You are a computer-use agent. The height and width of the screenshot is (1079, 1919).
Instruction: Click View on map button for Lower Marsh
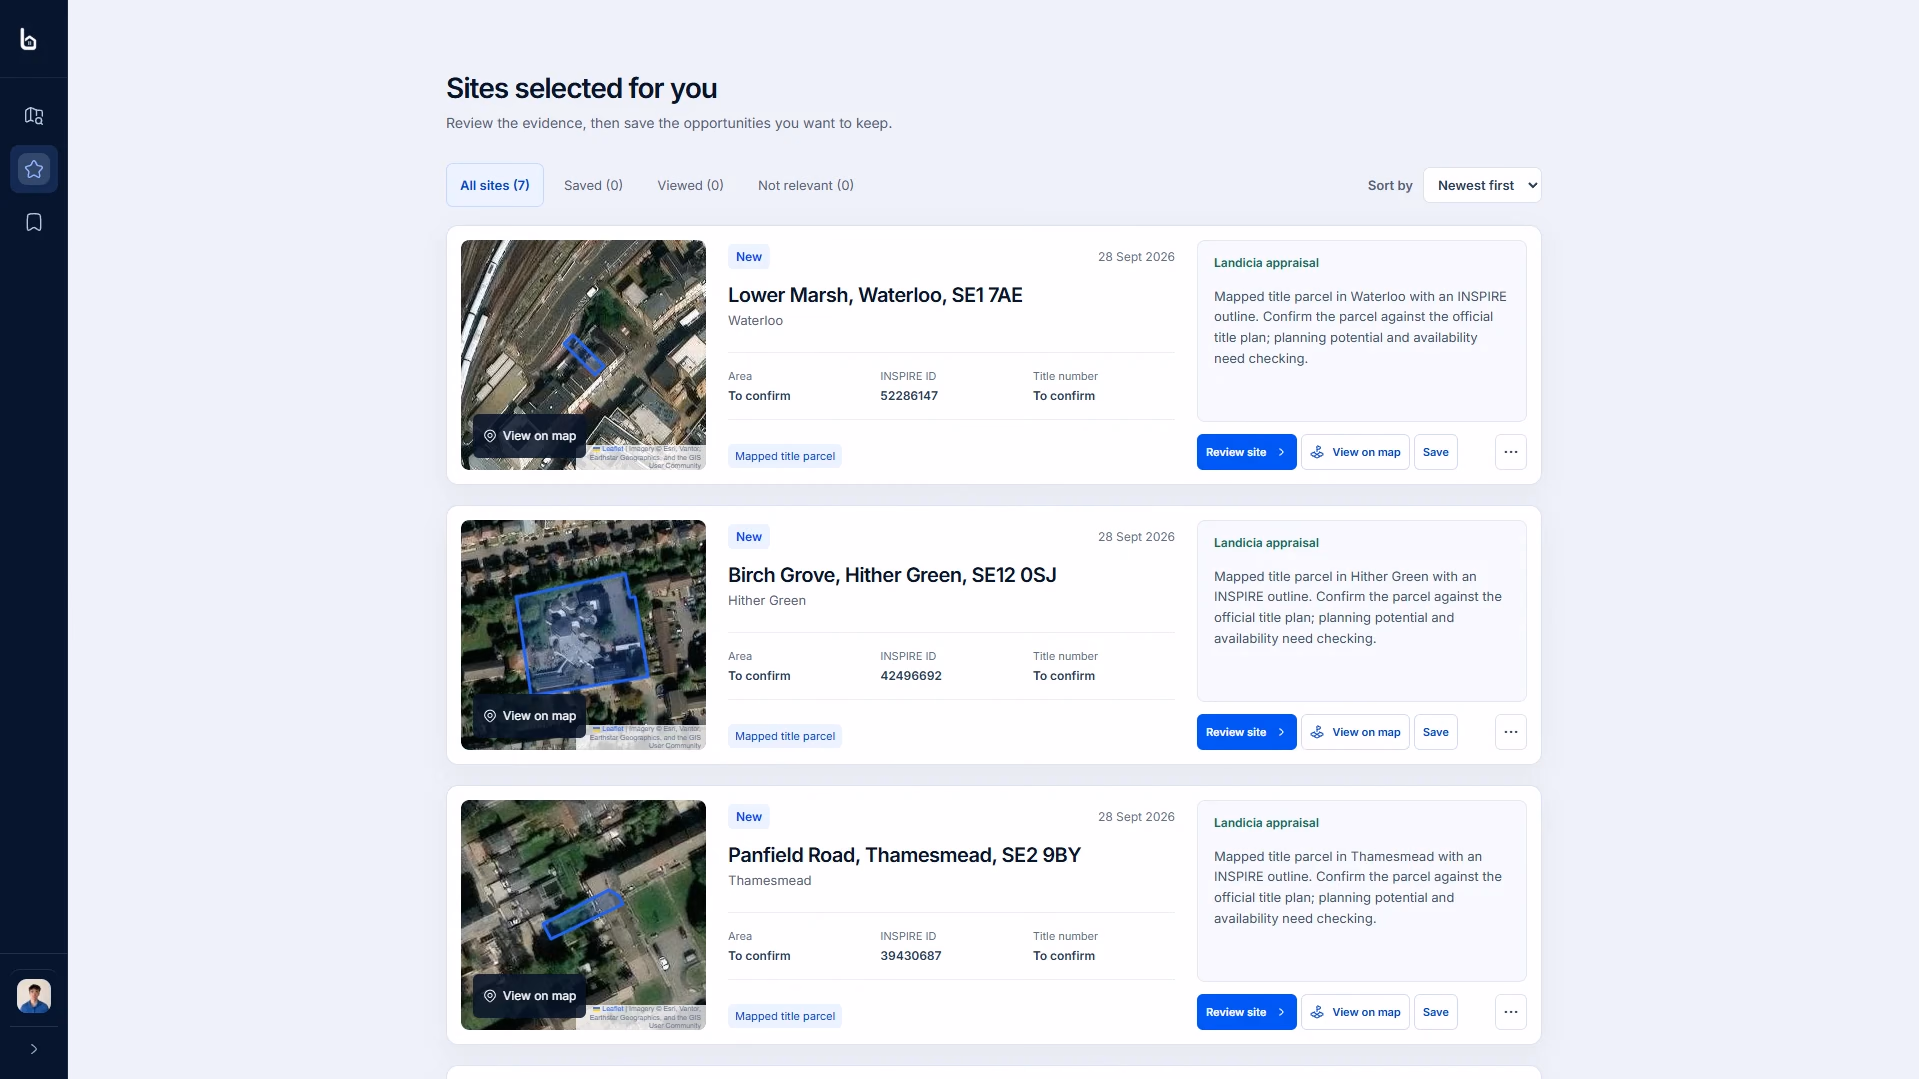coord(1355,452)
